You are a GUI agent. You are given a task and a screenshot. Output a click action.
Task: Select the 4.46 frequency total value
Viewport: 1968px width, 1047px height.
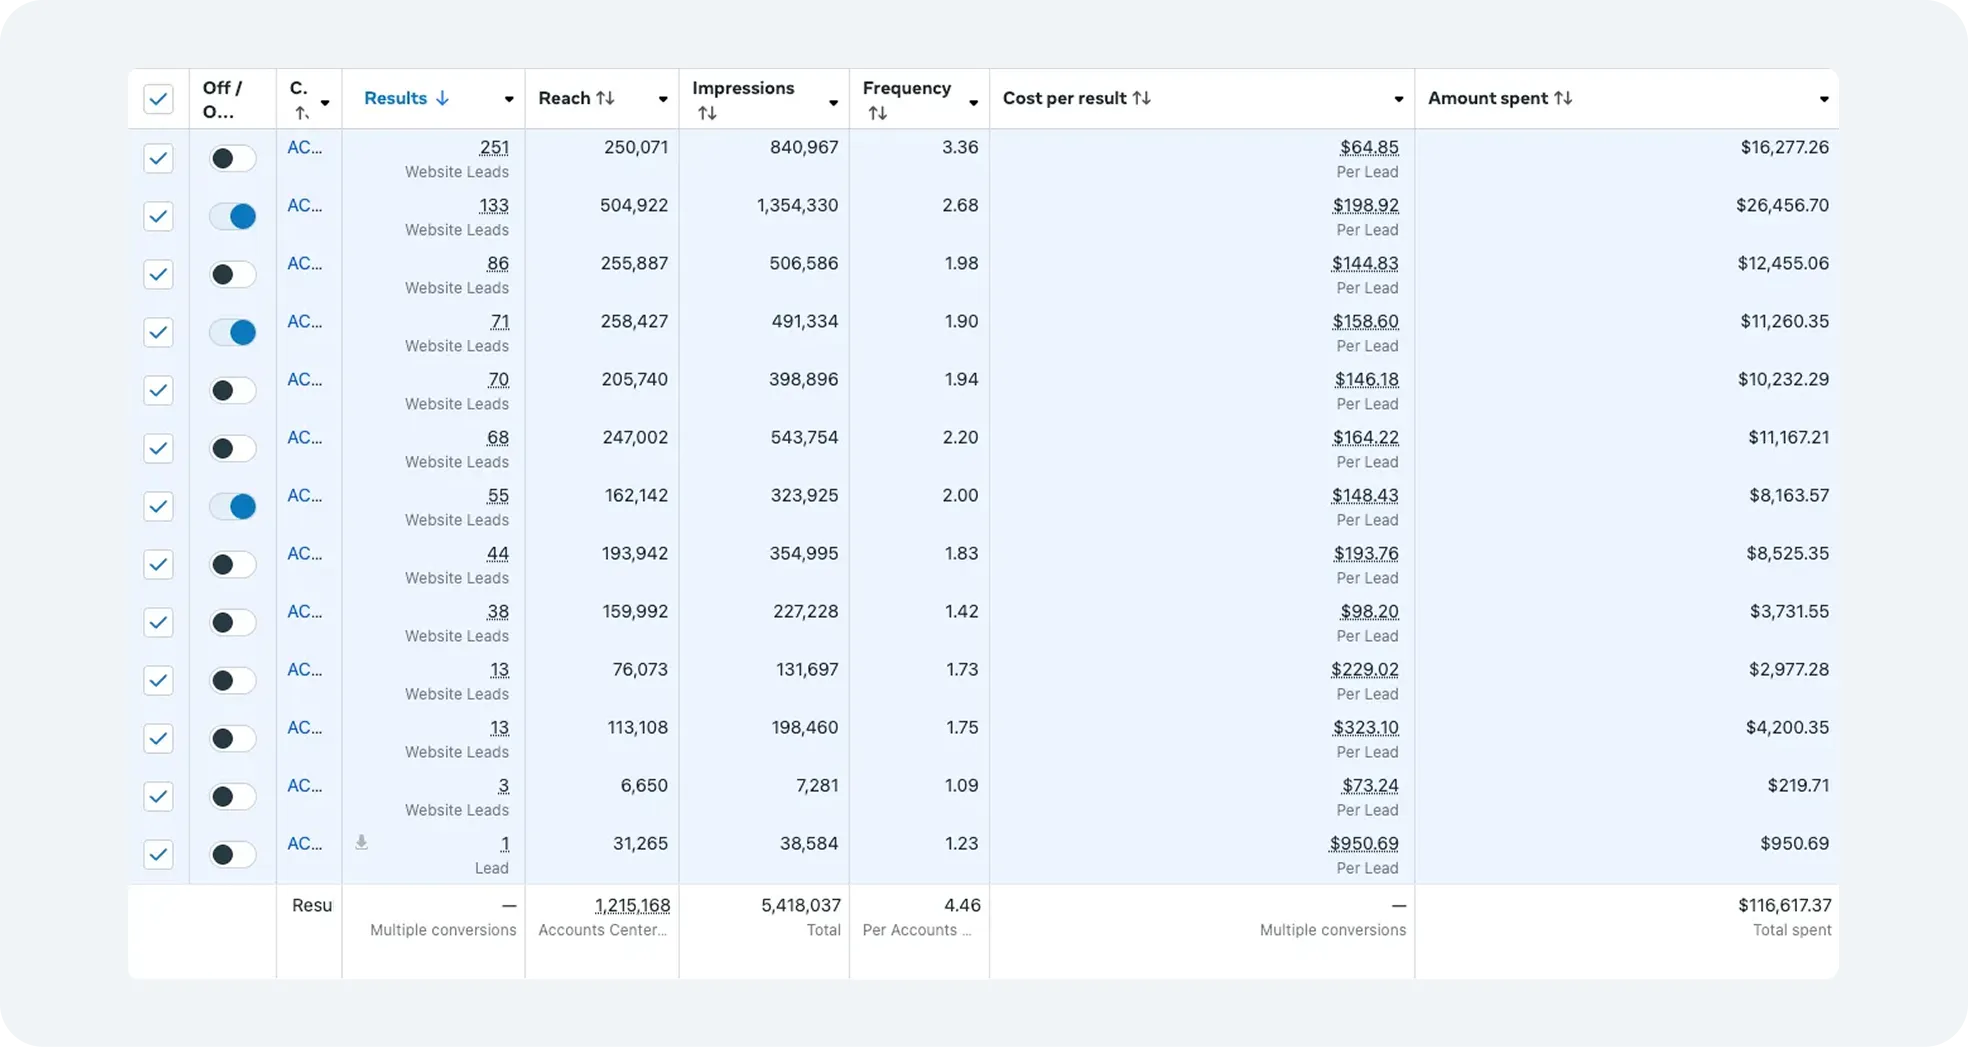coord(962,905)
